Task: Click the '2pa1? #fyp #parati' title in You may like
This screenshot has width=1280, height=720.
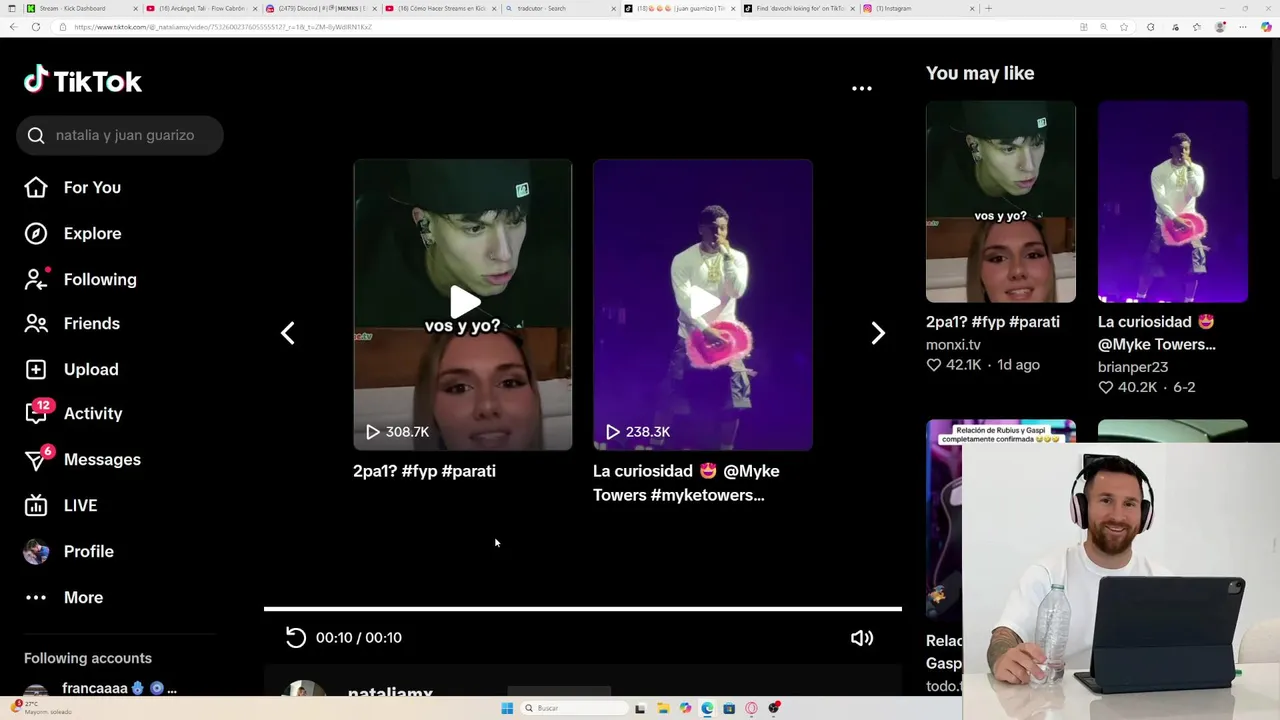Action: coord(993,322)
